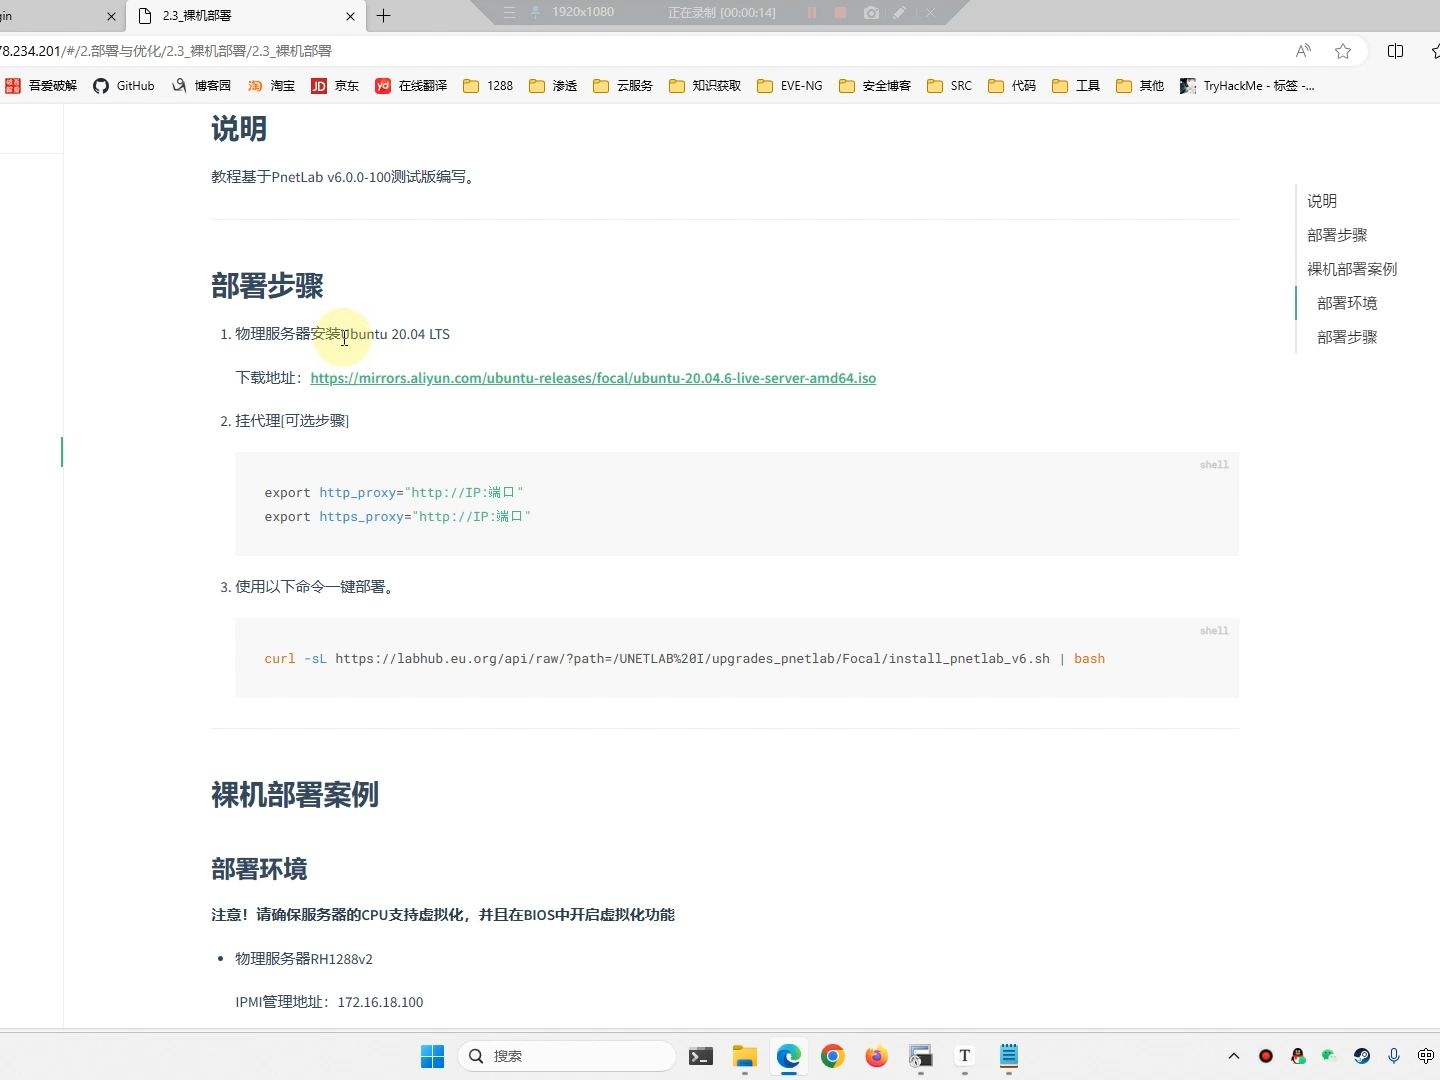Open the Notepad app in taskbar
This screenshot has width=1440, height=1080.
pos(1009,1056)
